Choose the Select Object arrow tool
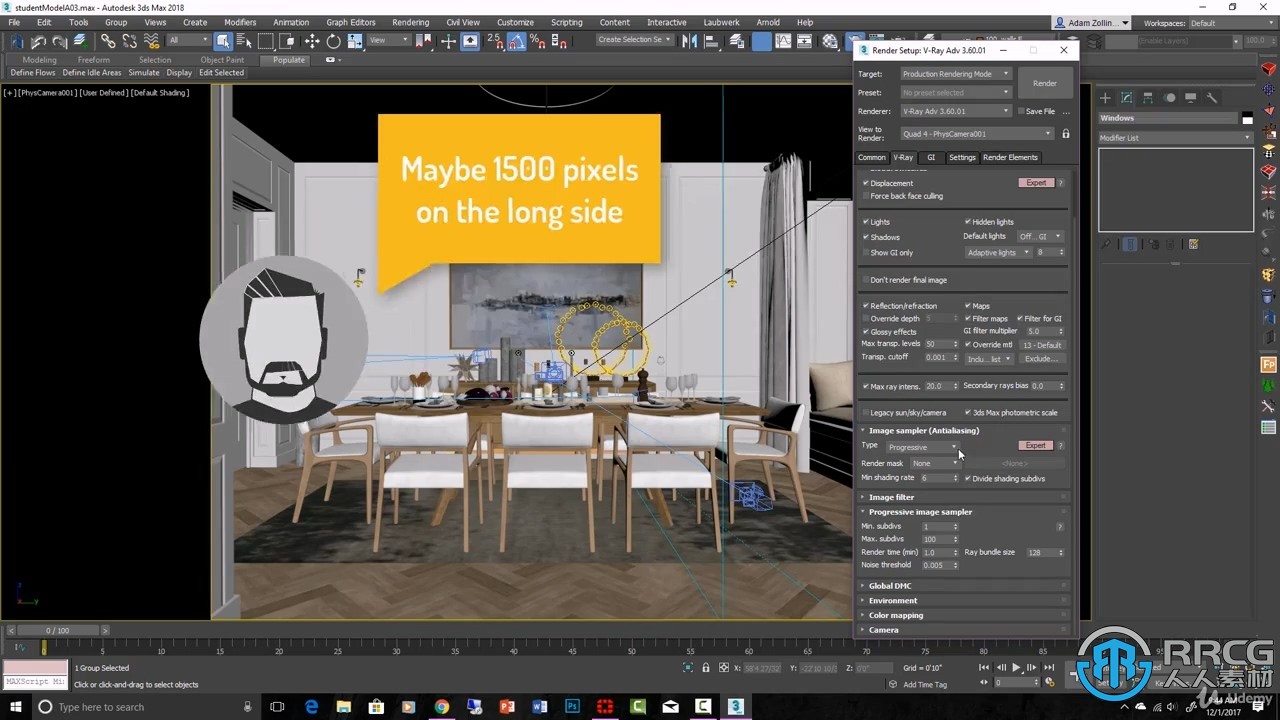Image resolution: width=1280 pixels, height=720 pixels. coord(223,41)
